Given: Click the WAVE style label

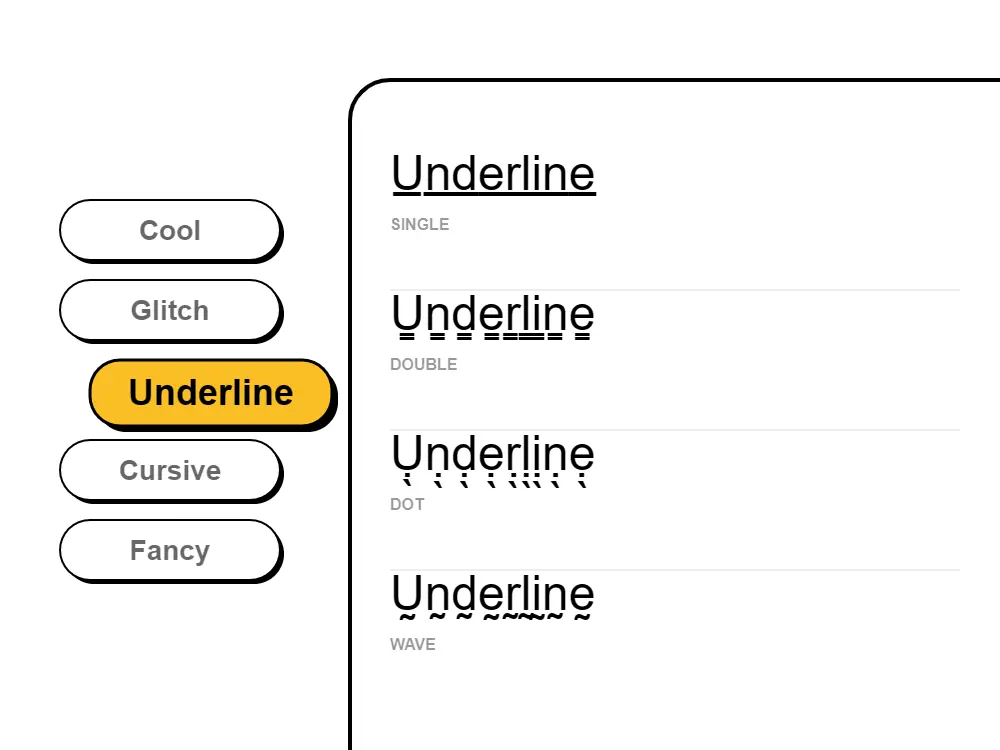Looking at the screenshot, I should (413, 644).
